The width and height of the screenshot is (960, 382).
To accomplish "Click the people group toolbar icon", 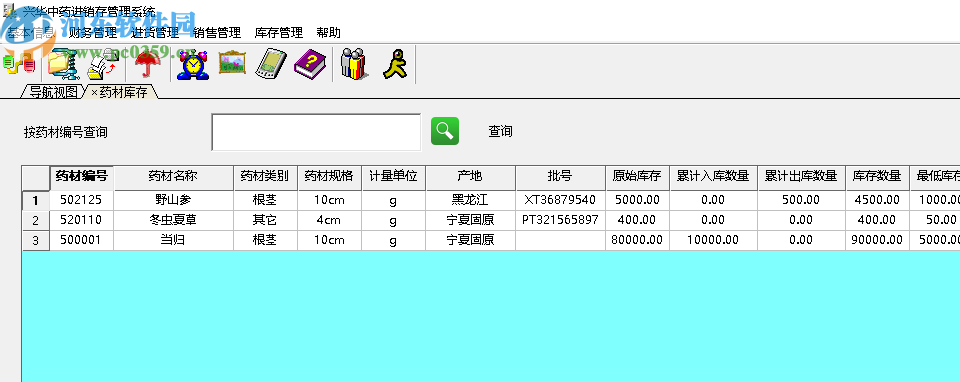I will pos(353,64).
